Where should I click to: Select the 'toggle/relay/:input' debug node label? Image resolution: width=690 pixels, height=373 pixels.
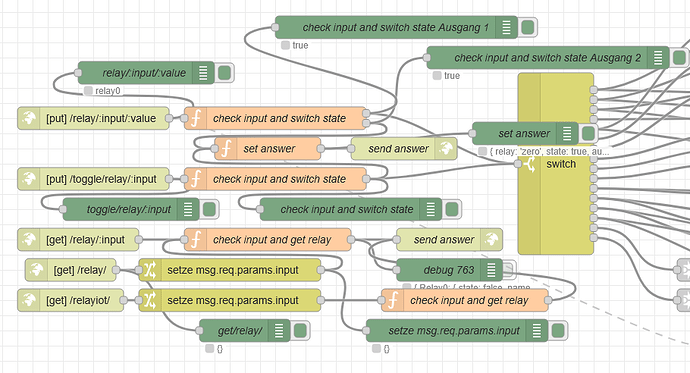[128, 209]
